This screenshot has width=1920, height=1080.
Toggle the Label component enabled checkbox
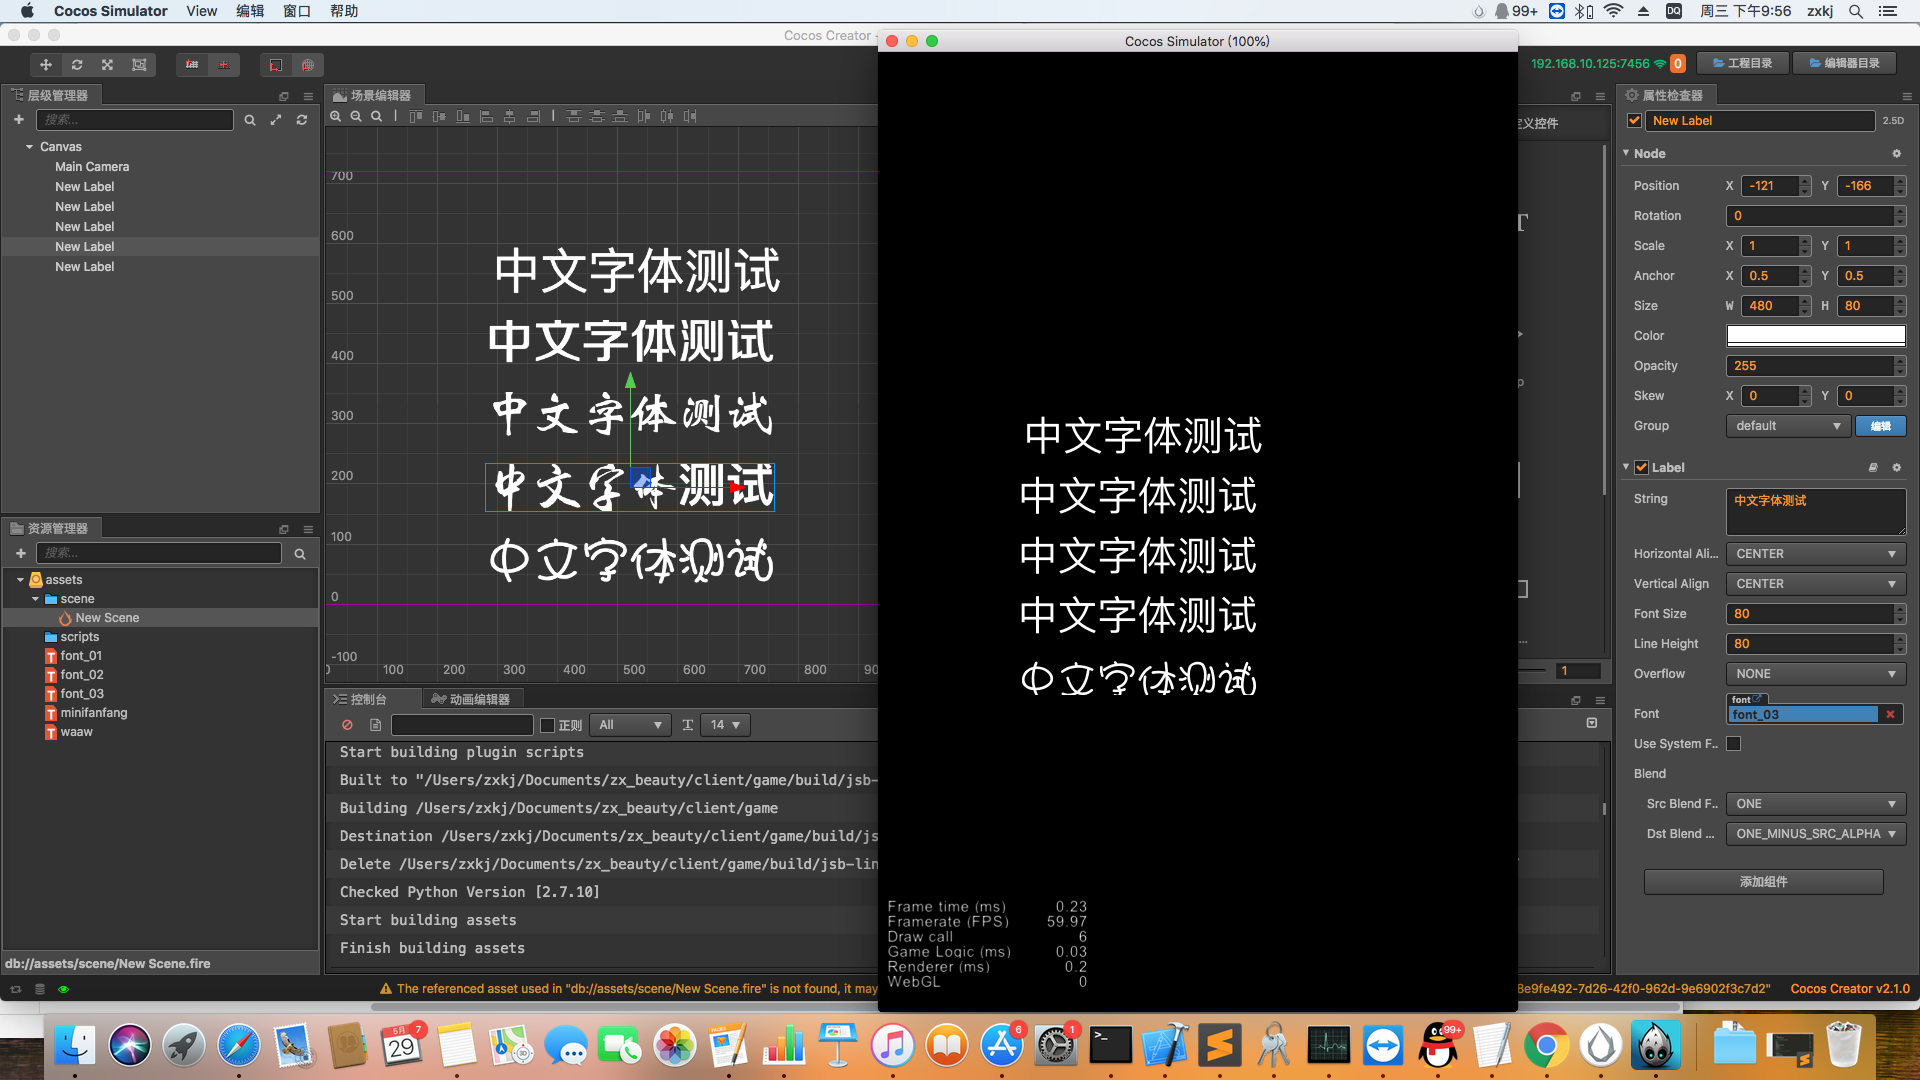click(x=1641, y=467)
